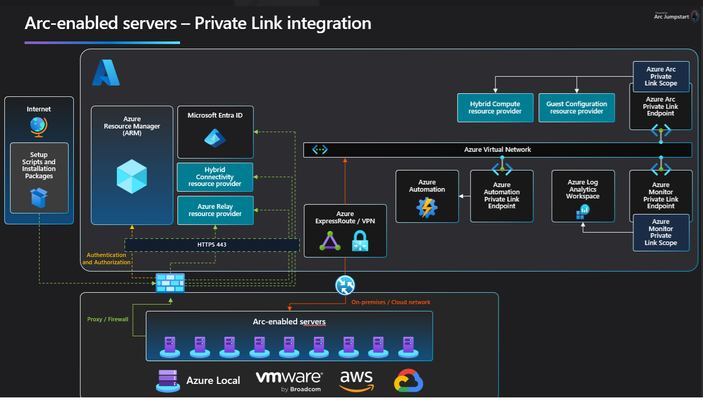Image resolution: width=703 pixels, height=400 pixels.
Task: Click the ExpressRoute triangle icon
Action: [330, 241]
